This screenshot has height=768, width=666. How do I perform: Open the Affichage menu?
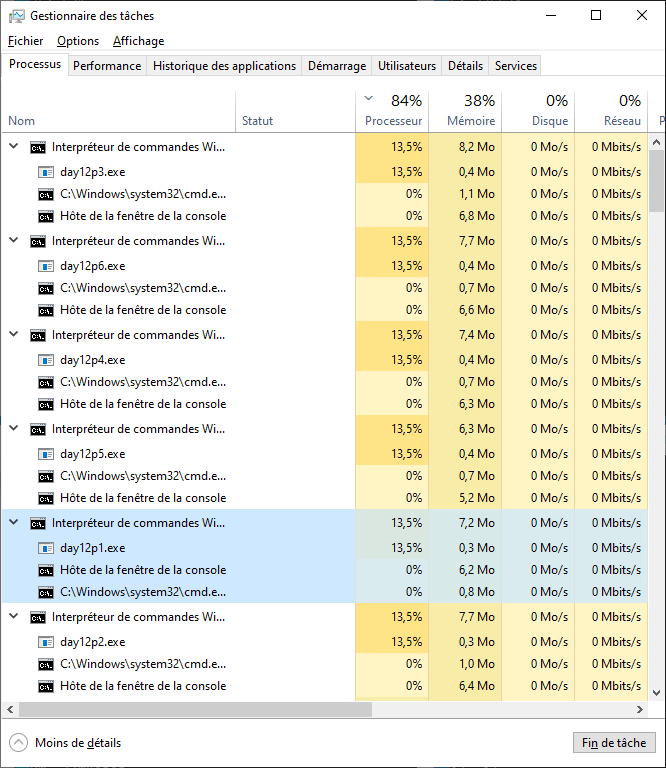pos(138,41)
